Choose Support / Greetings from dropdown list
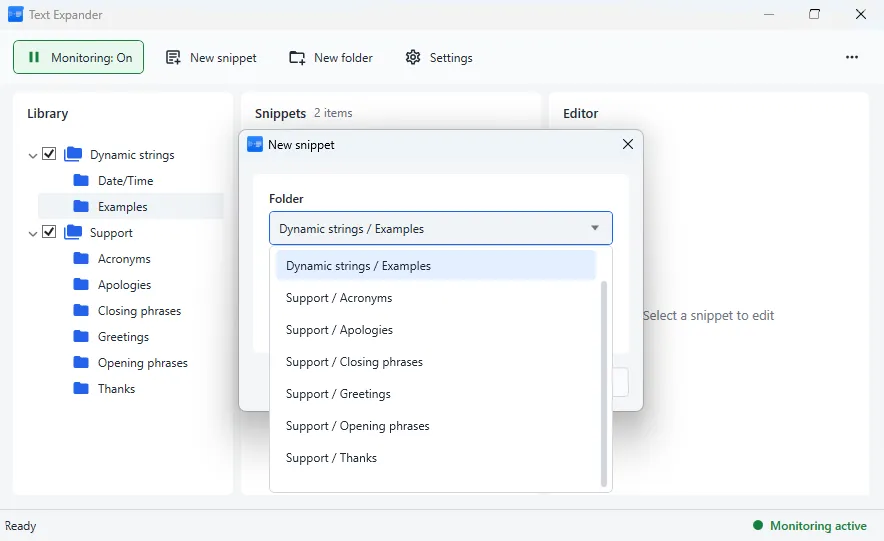Screen dimensions: 884x541 (436, 394)
